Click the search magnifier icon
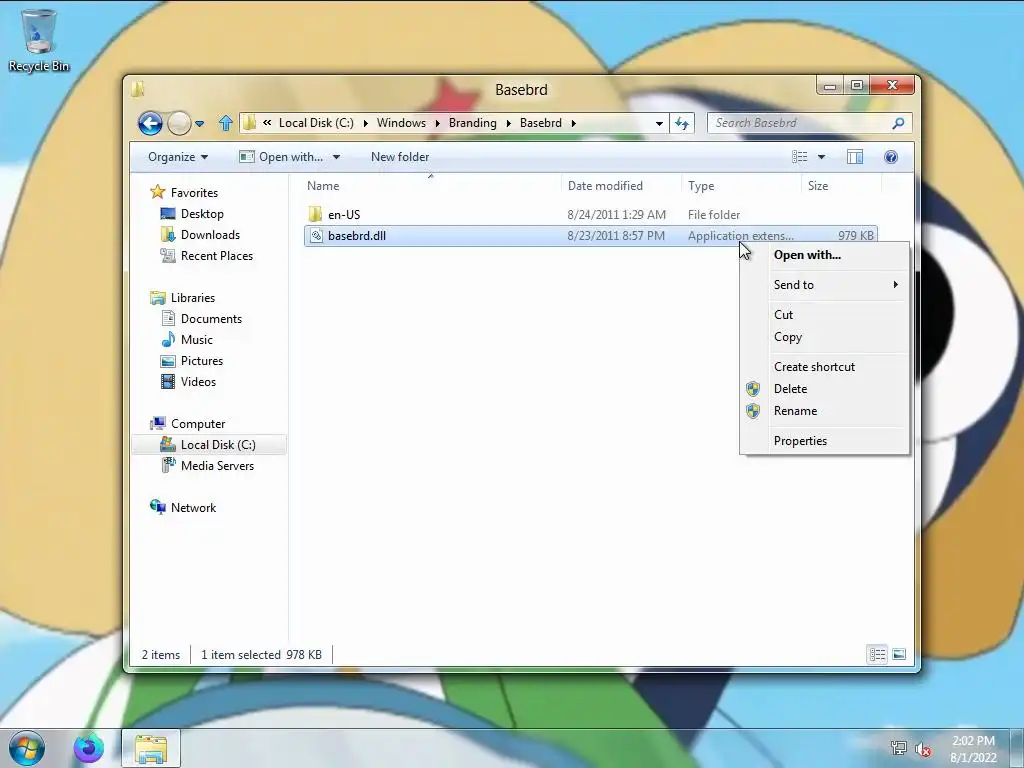The height and width of the screenshot is (768, 1024). (898, 123)
